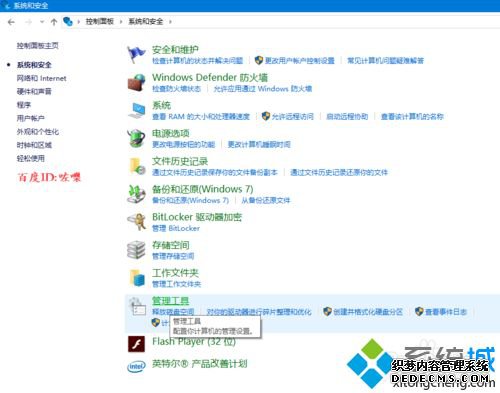
Task: Click the BitLocker drive encryption keys icon
Action: (x=136, y=222)
